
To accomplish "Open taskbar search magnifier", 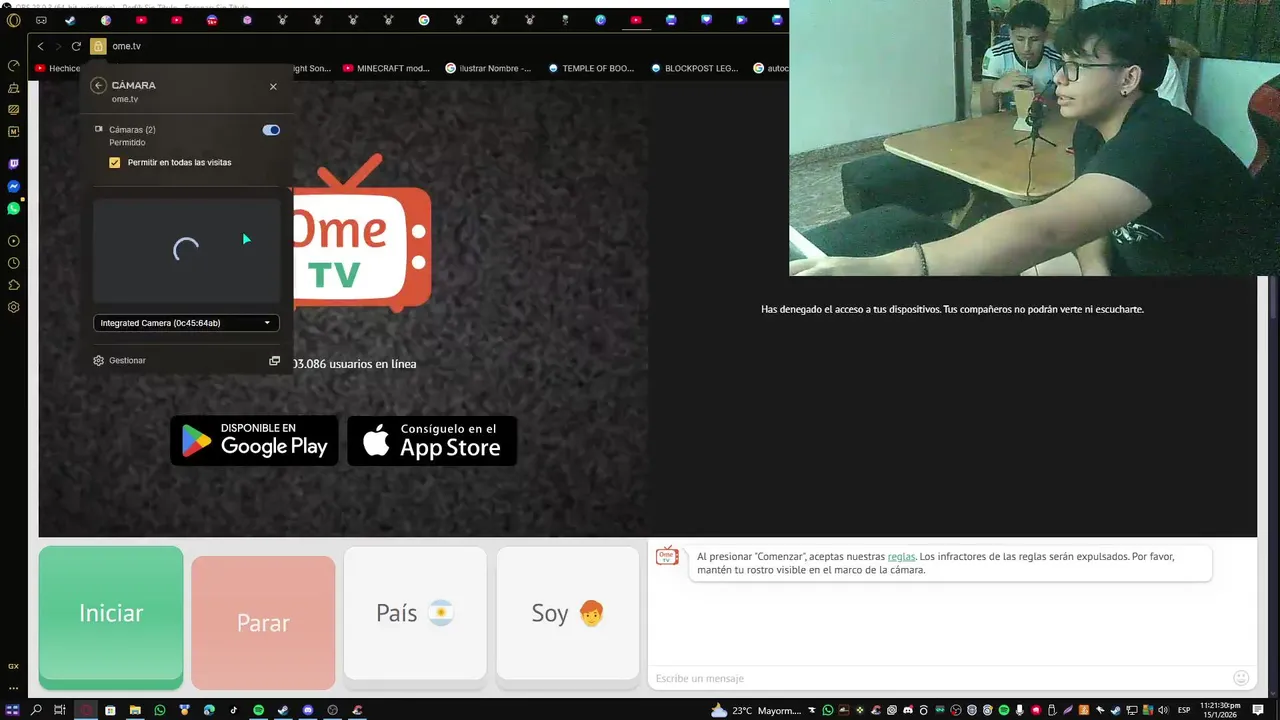I will [37, 710].
